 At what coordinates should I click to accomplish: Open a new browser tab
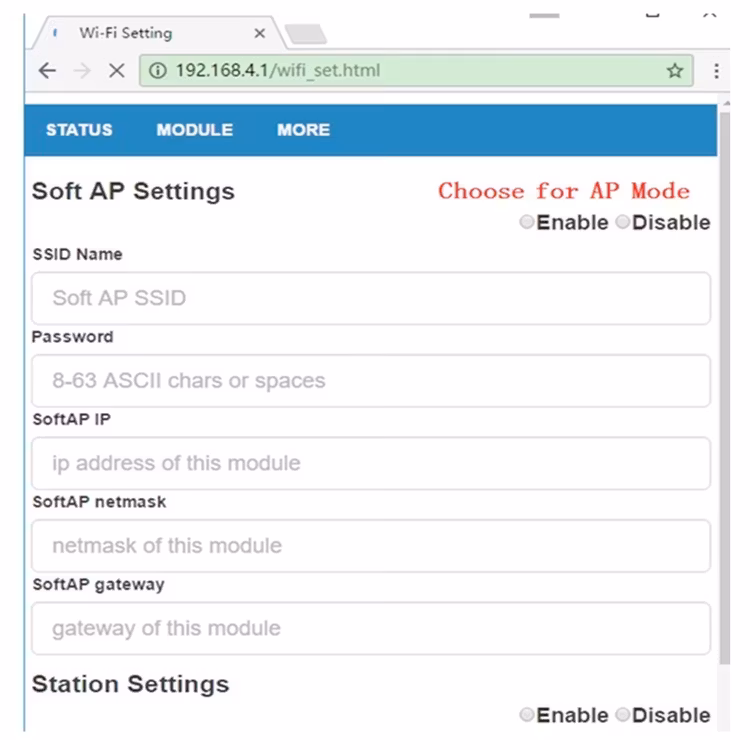click(x=306, y=34)
